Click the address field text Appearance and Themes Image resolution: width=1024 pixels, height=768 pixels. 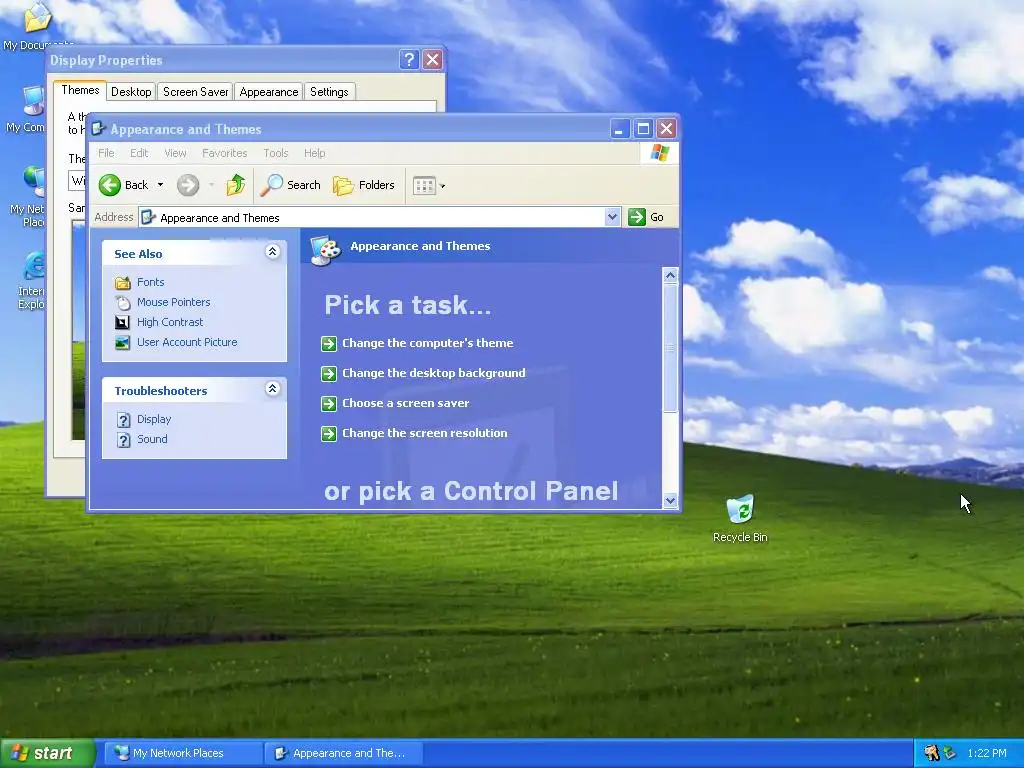tap(219, 218)
